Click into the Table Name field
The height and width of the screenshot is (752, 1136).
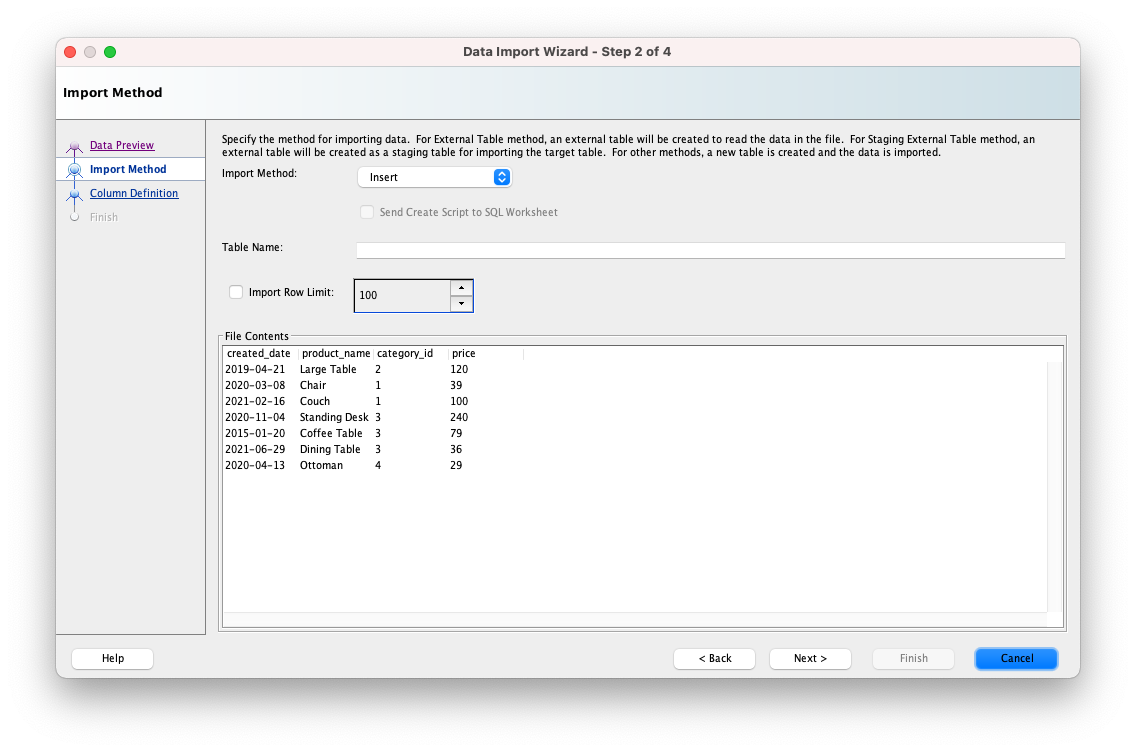pyautogui.click(x=710, y=250)
